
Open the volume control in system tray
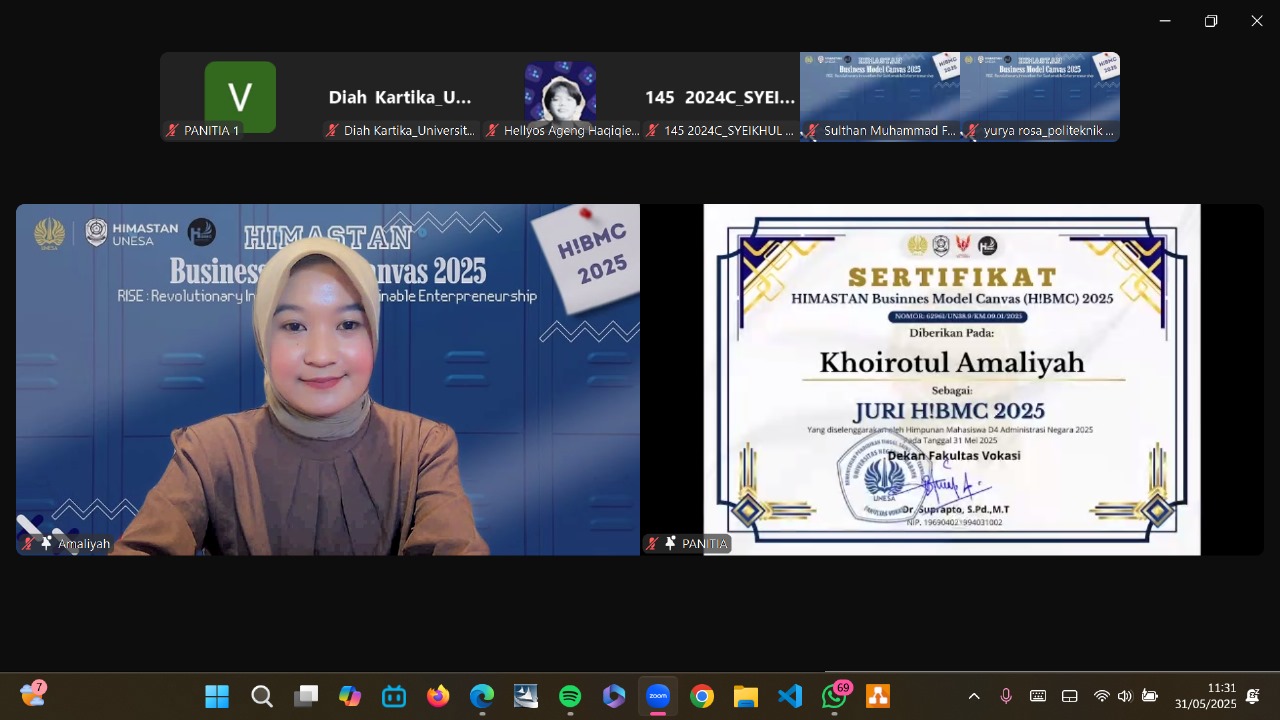pos(1125,696)
